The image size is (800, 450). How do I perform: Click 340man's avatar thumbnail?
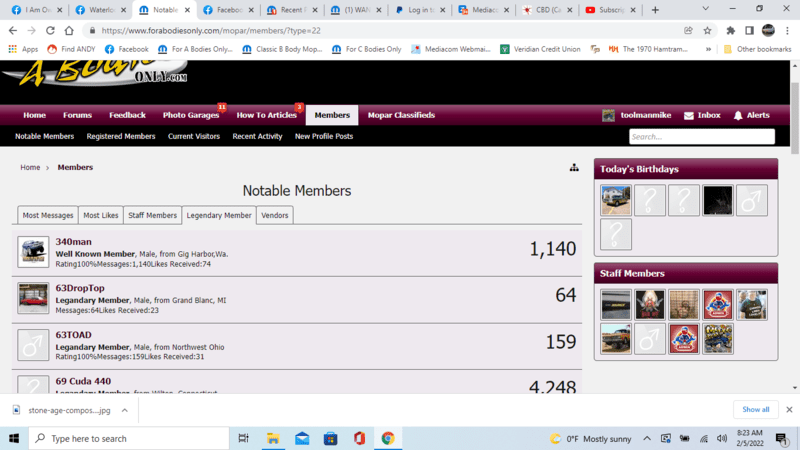click(33, 252)
